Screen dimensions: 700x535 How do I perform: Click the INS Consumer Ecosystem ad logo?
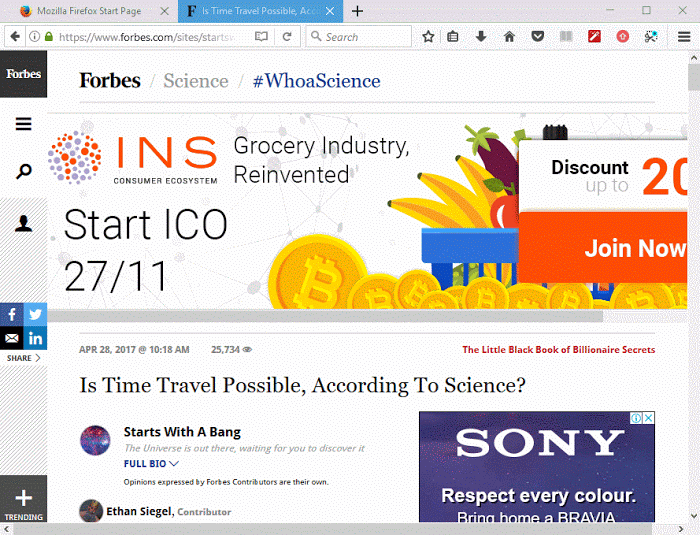[133, 158]
